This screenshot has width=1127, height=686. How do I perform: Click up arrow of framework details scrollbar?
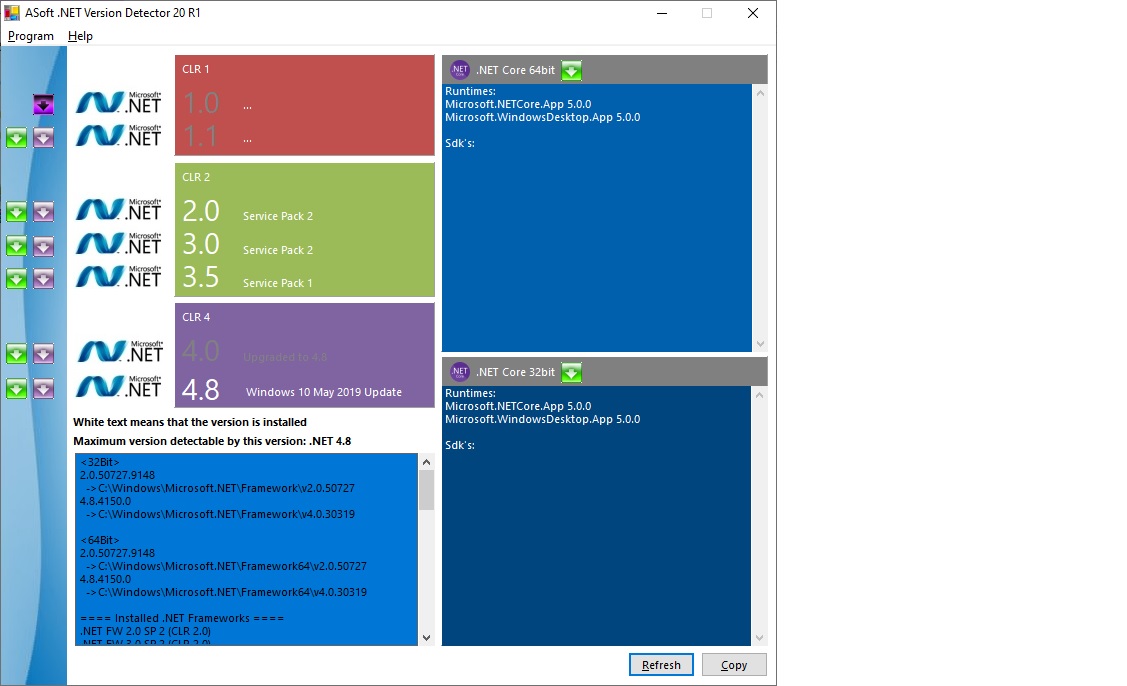[426, 462]
